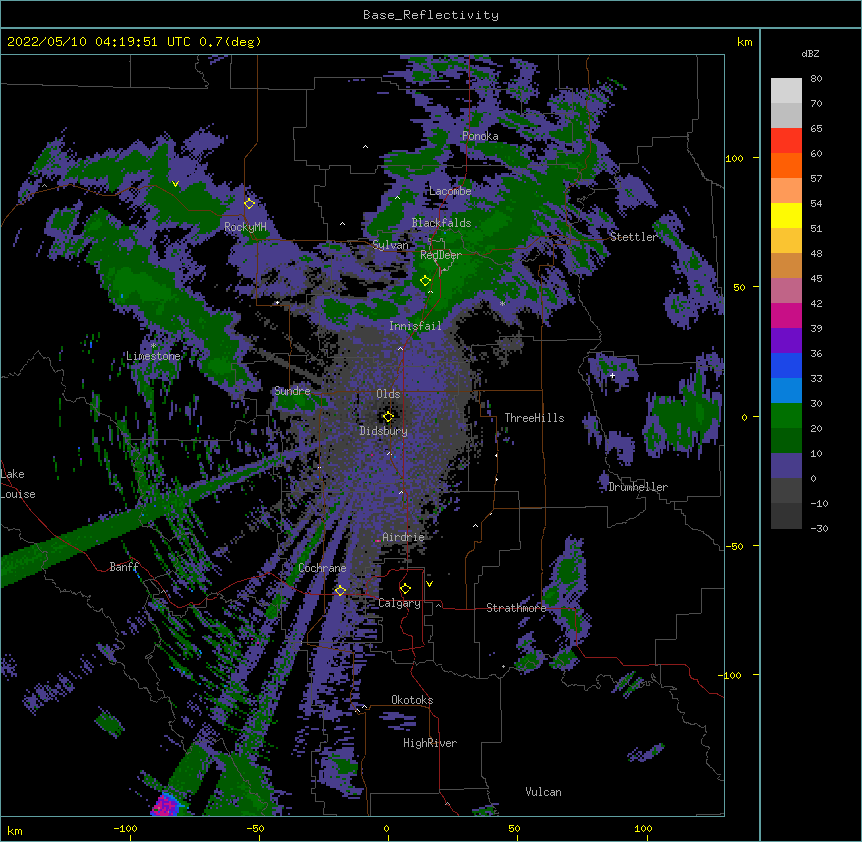This screenshot has height=842, width=862.
Task: Click the yellow diamond marker below RedDeer
Action: point(425,280)
